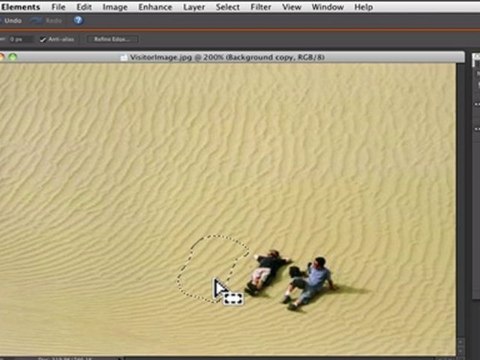This screenshot has width=480, height=360.
Task: Open the Filter menu
Action: tap(261, 7)
